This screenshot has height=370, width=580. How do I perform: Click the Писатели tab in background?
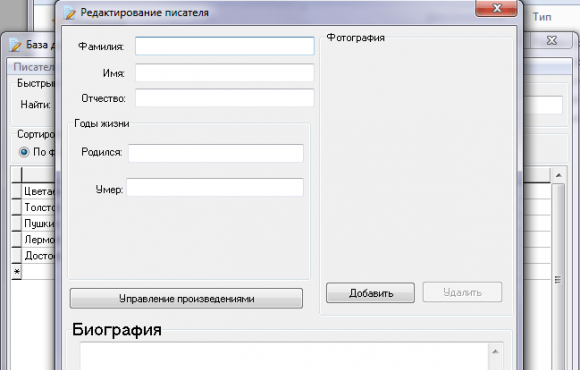click(33, 67)
